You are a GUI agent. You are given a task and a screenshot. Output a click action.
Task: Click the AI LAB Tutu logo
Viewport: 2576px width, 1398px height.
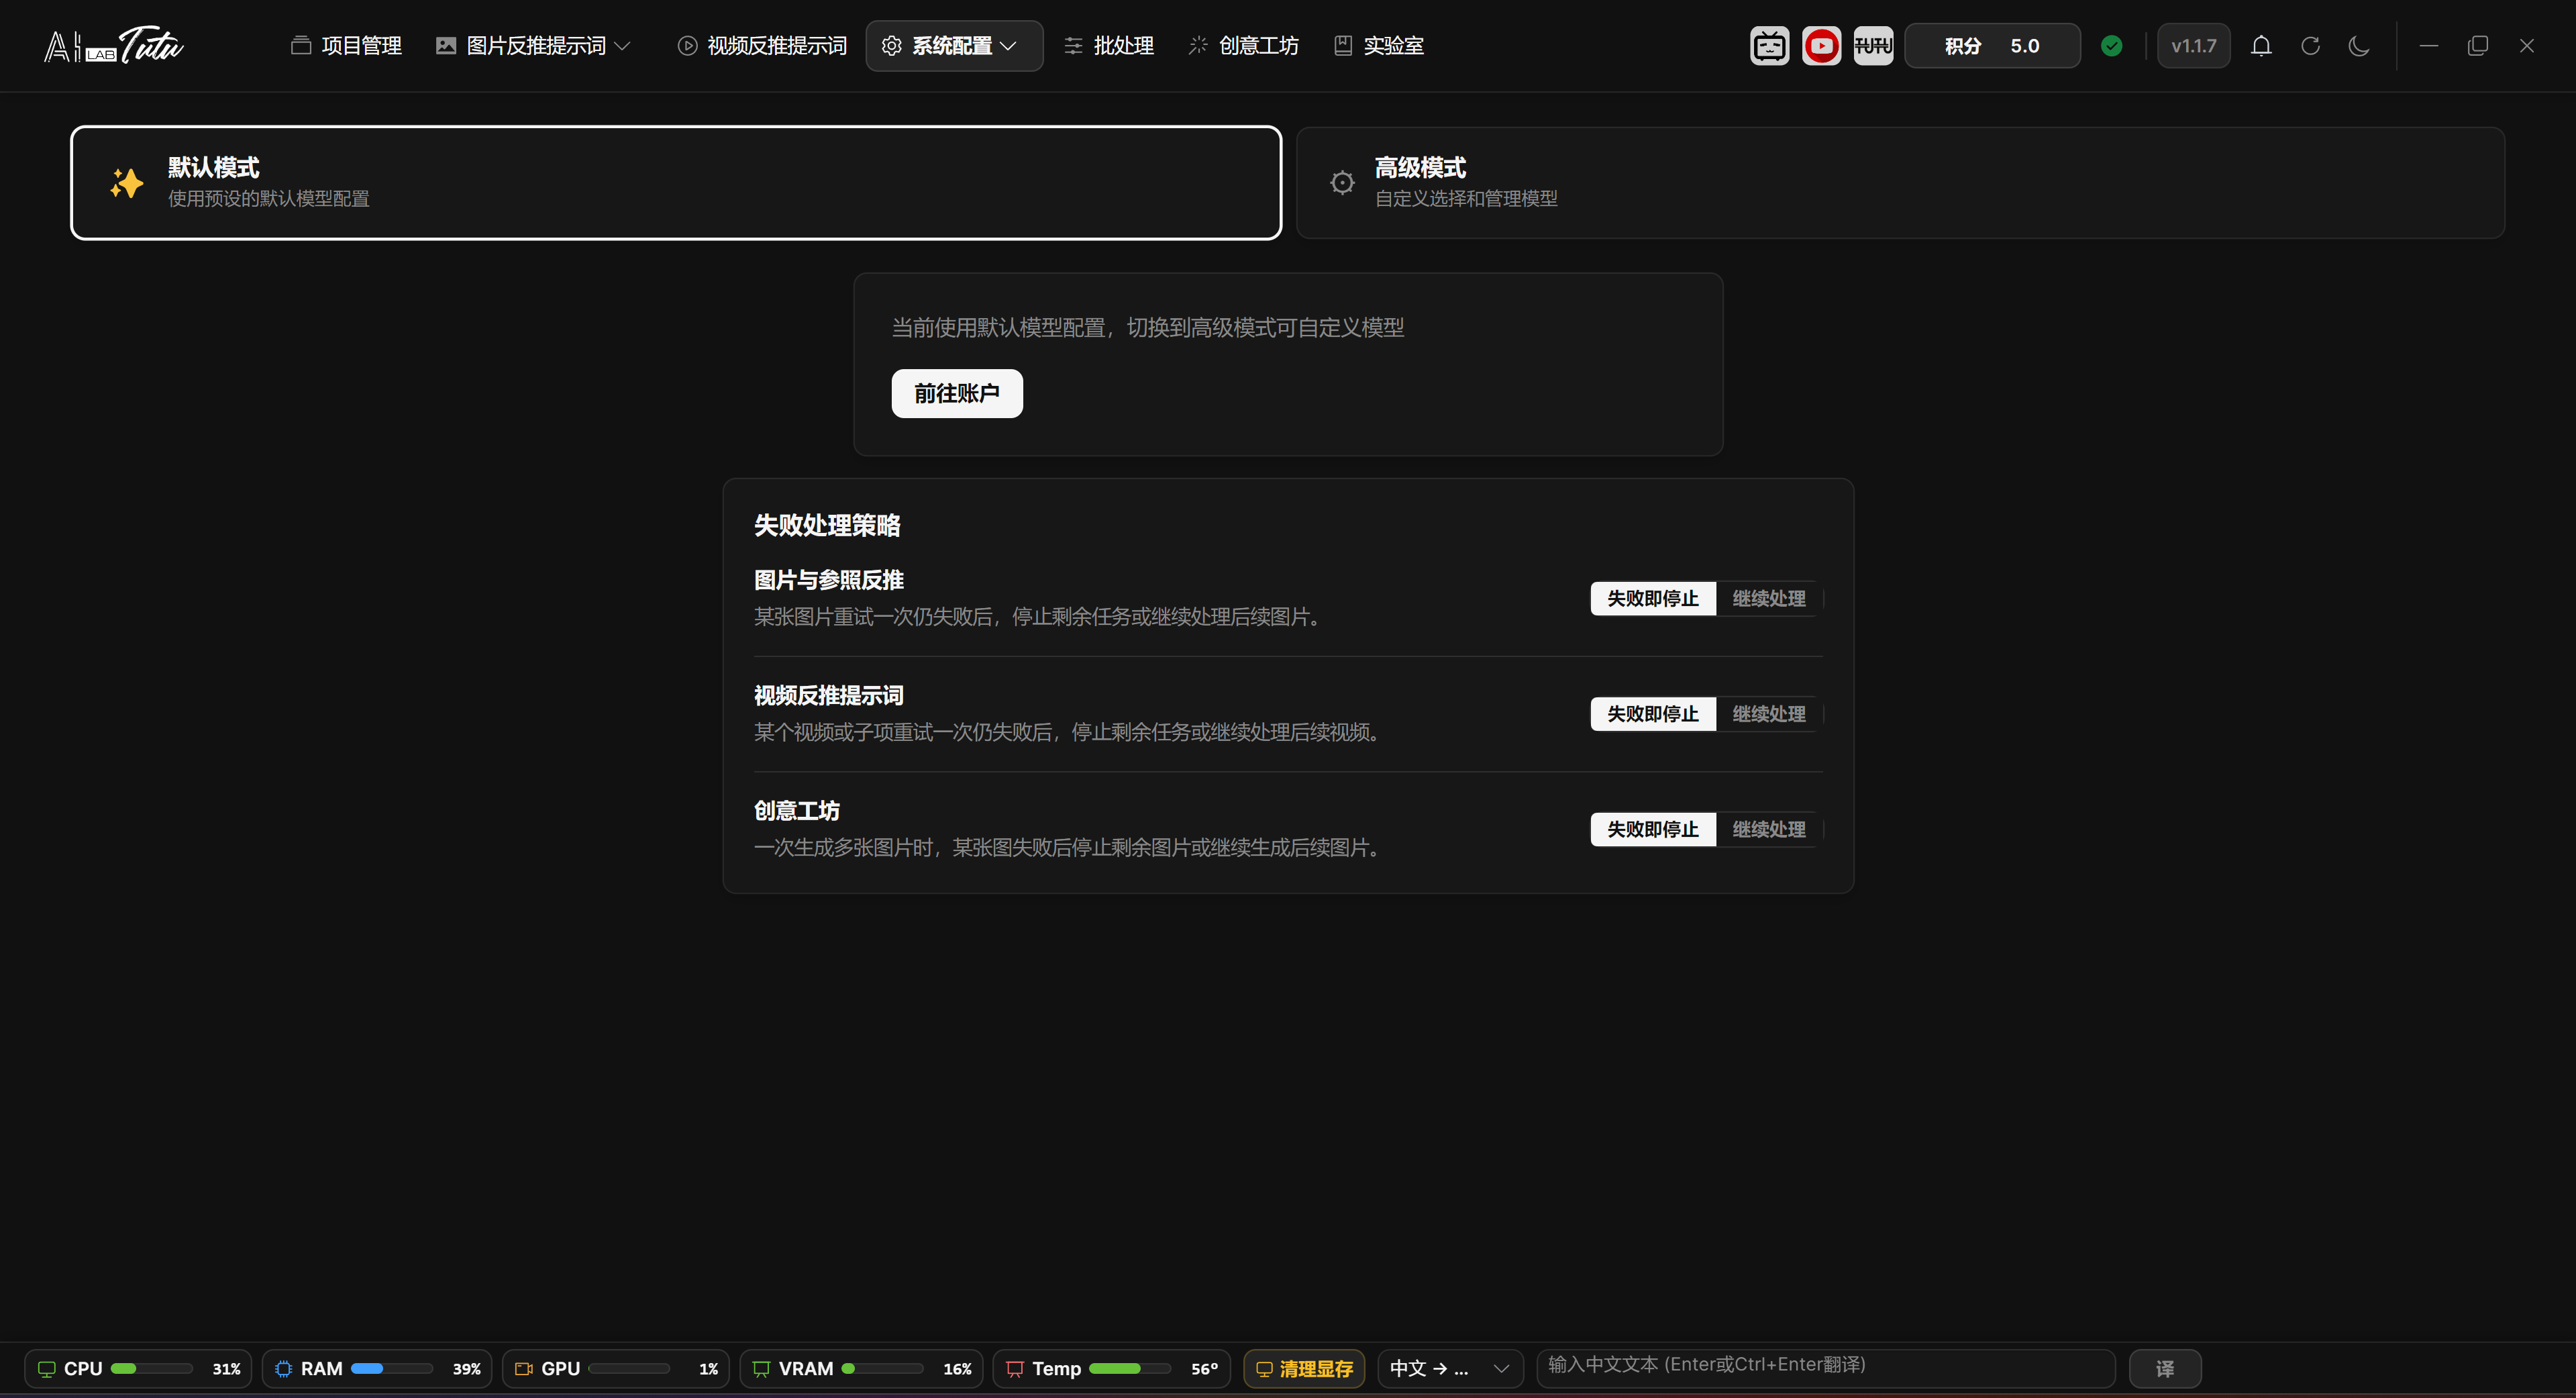coord(114,46)
